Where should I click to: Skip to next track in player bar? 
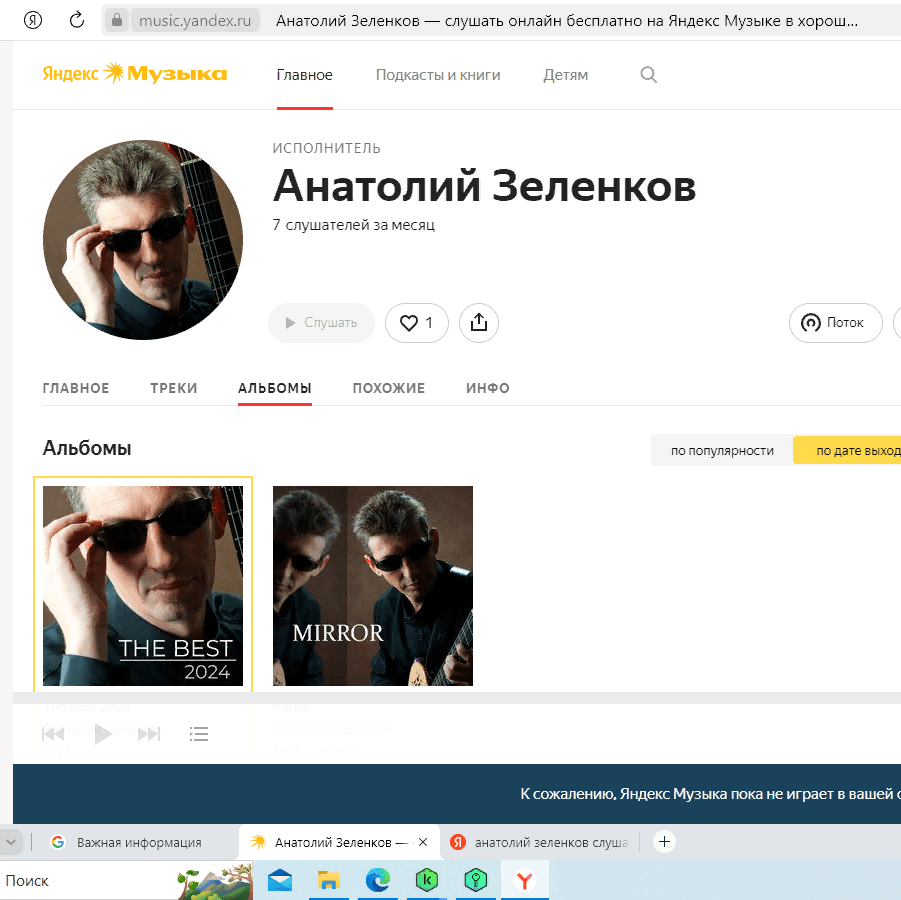[x=149, y=734]
